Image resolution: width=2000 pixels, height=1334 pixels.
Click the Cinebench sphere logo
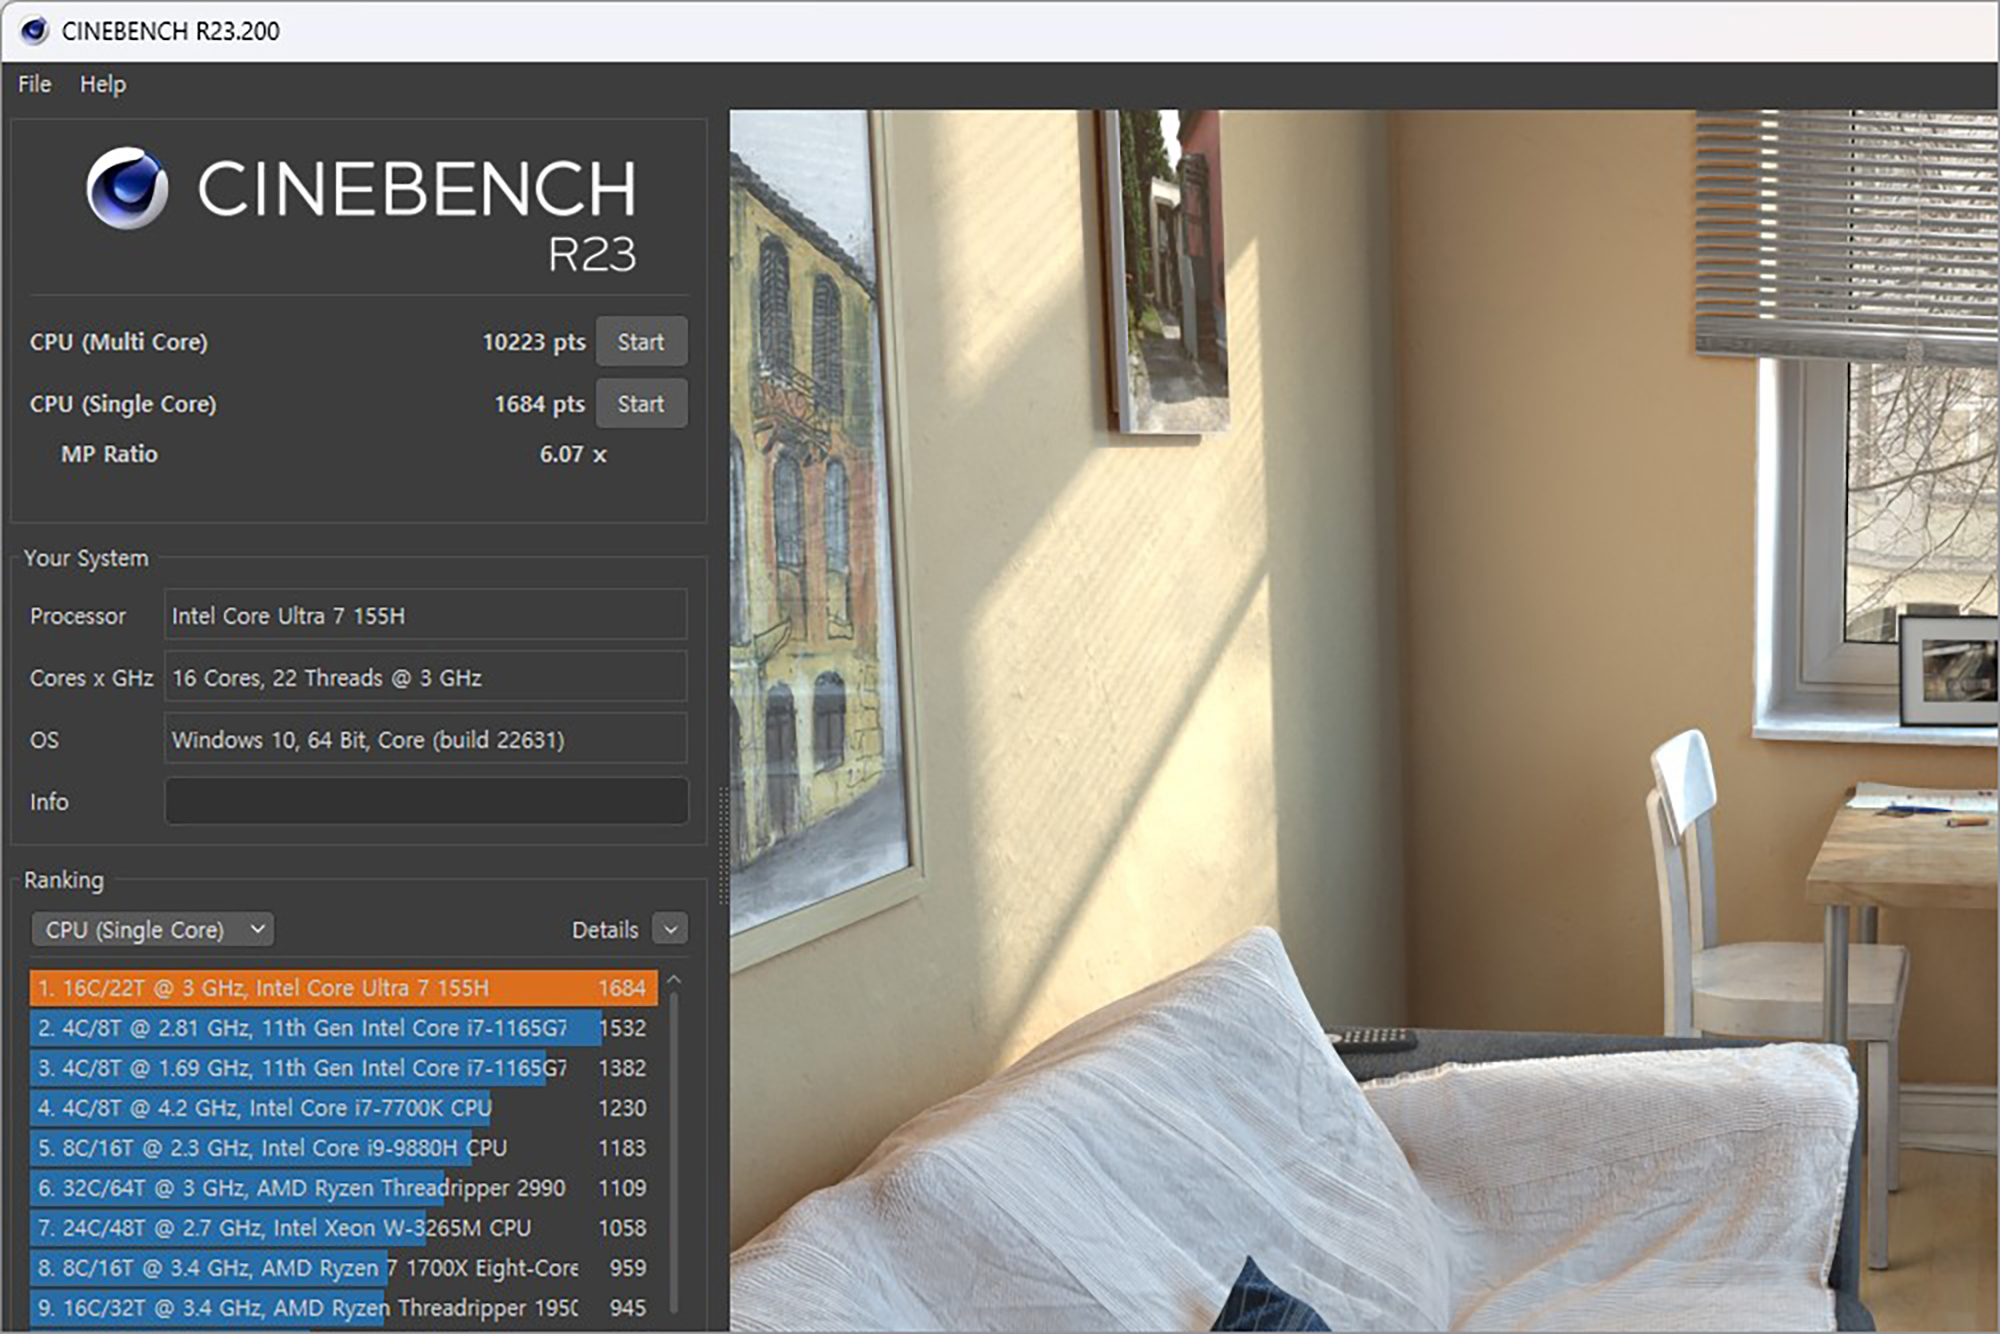click(127, 189)
